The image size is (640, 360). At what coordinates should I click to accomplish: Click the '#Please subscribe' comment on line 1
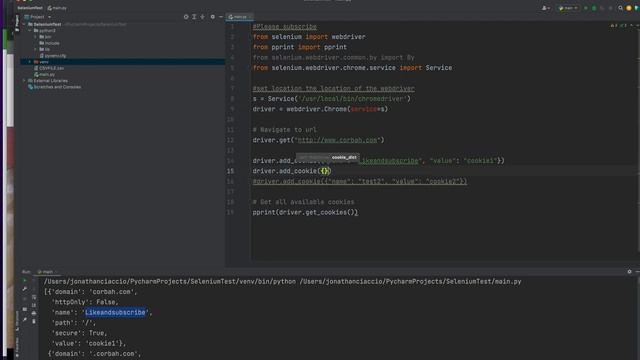[x=284, y=27]
